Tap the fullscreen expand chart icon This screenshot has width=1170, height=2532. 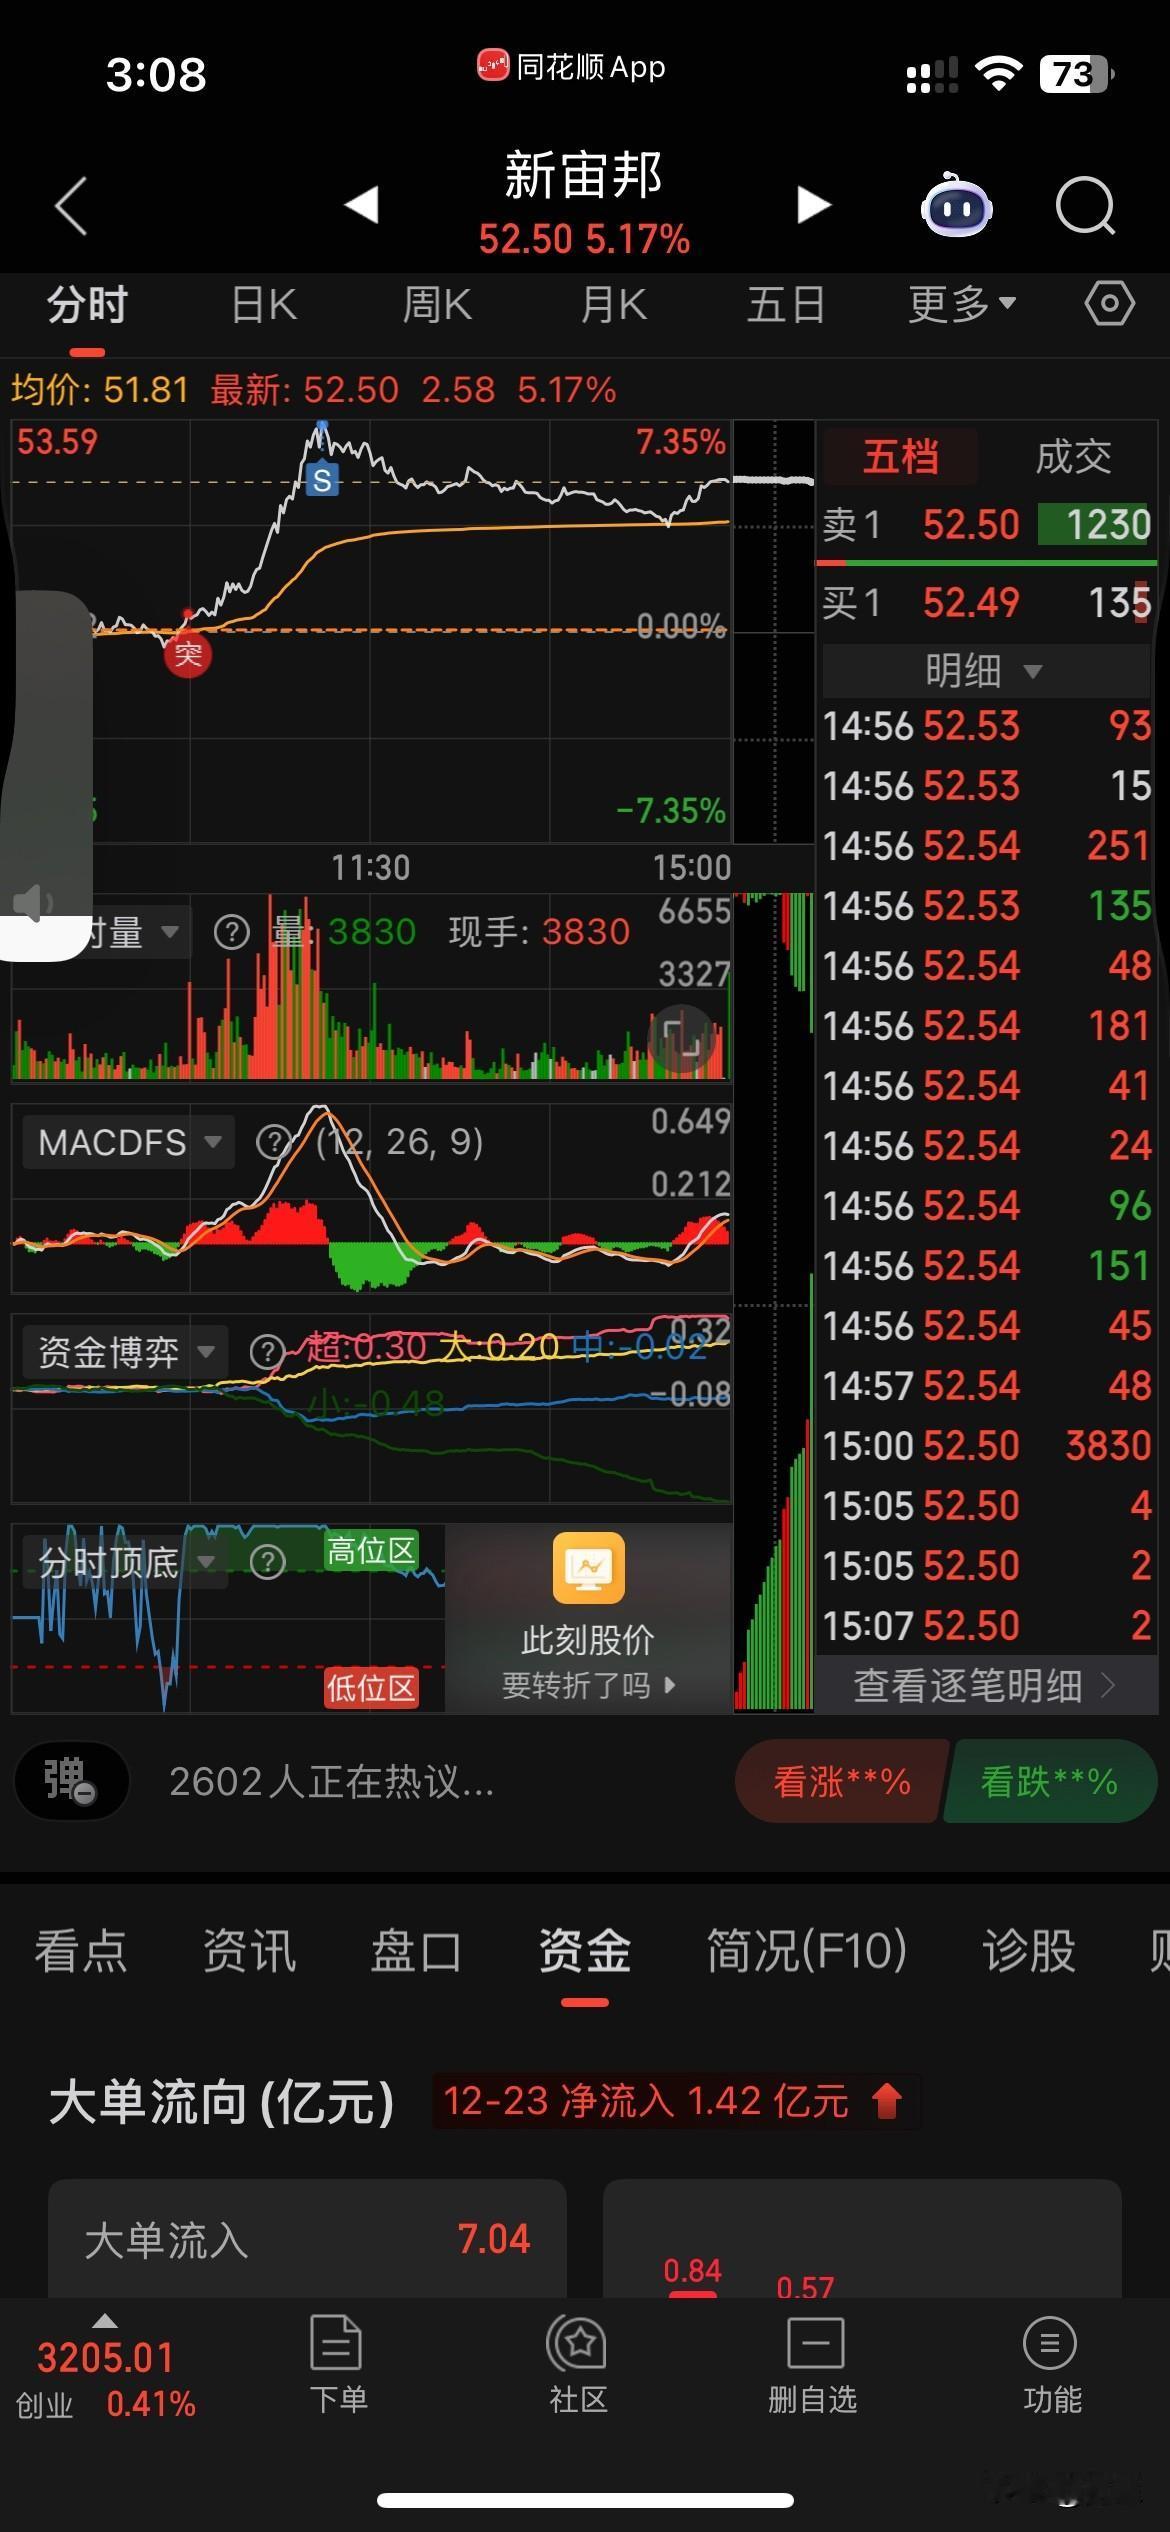(684, 1039)
